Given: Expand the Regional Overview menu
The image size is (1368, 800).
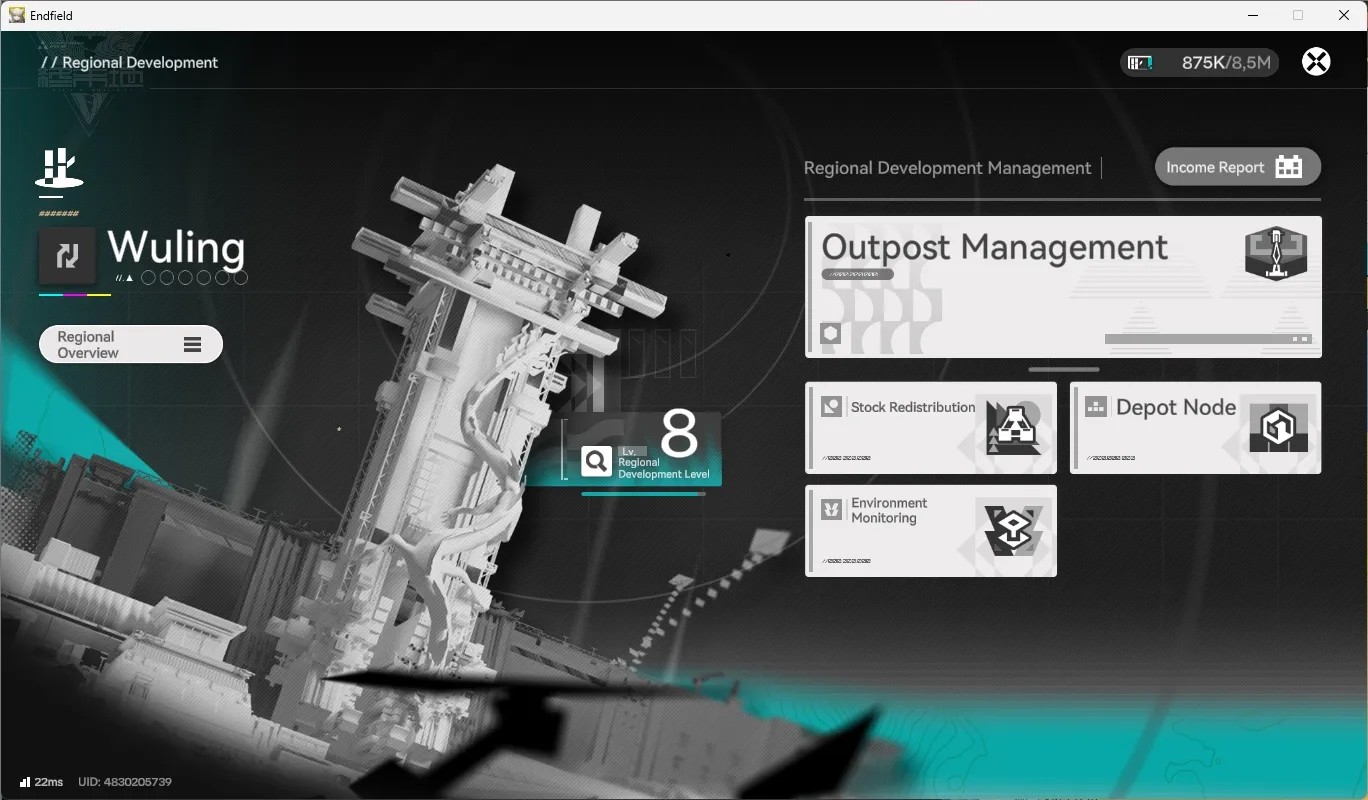Looking at the screenshot, I should coord(131,345).
